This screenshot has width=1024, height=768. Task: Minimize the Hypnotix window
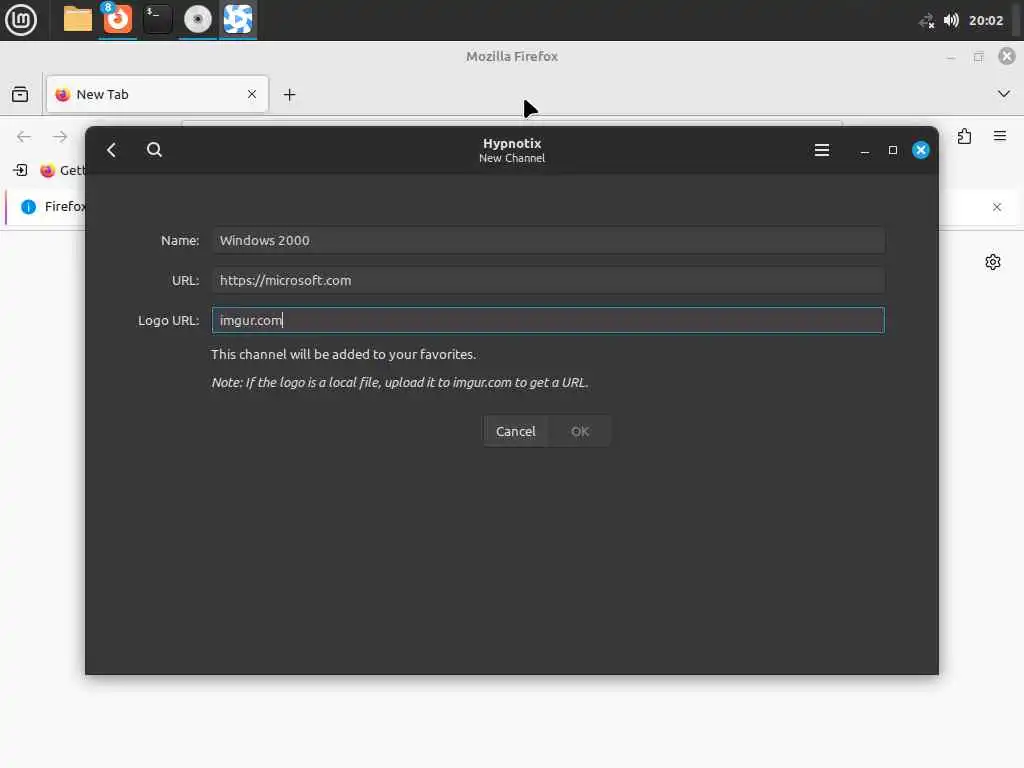click(865, 151)
